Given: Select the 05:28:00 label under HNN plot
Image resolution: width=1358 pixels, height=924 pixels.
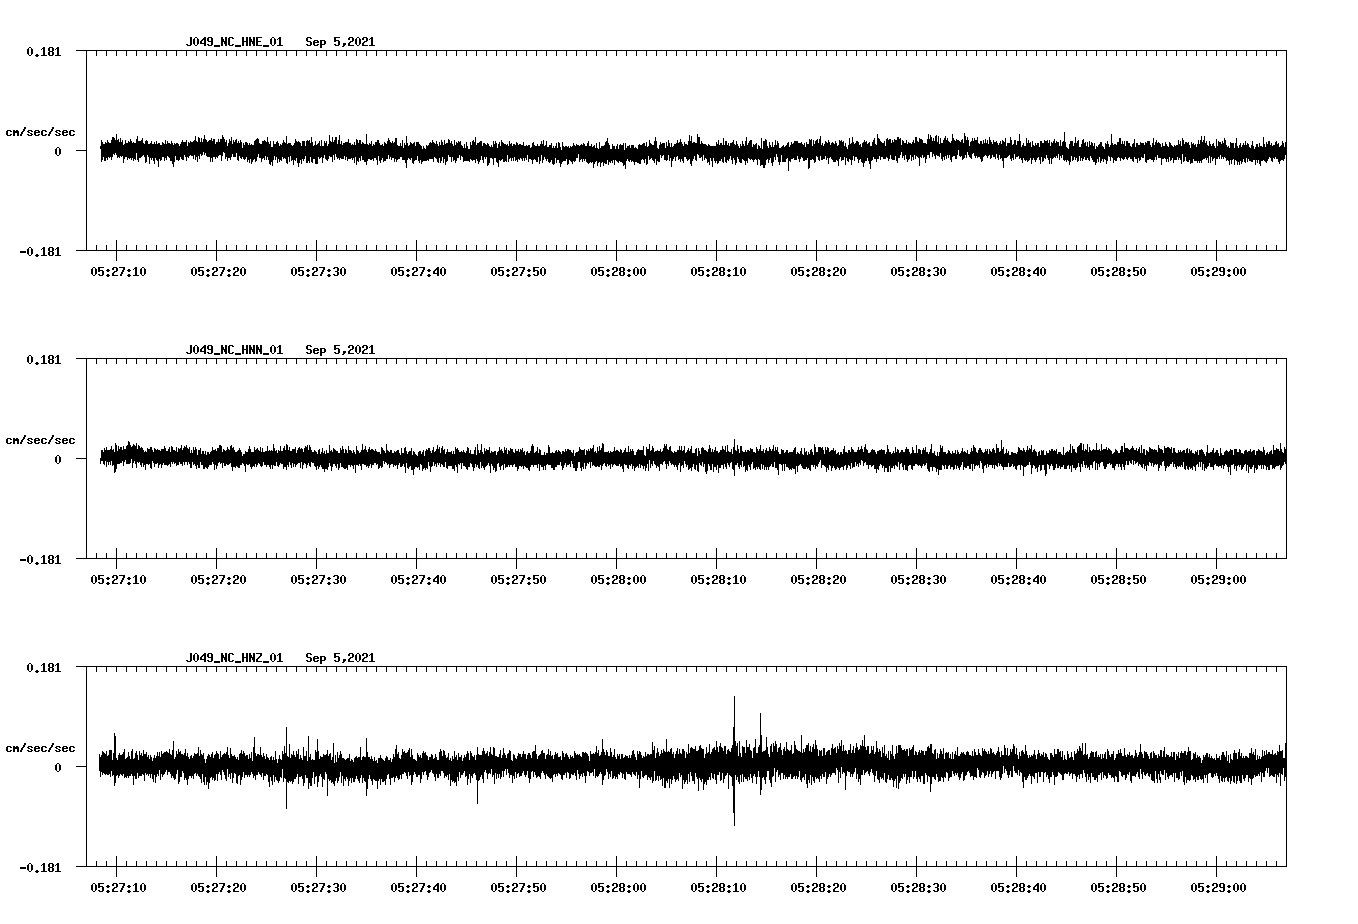Looking at the screenshot, I should (618, 579).
